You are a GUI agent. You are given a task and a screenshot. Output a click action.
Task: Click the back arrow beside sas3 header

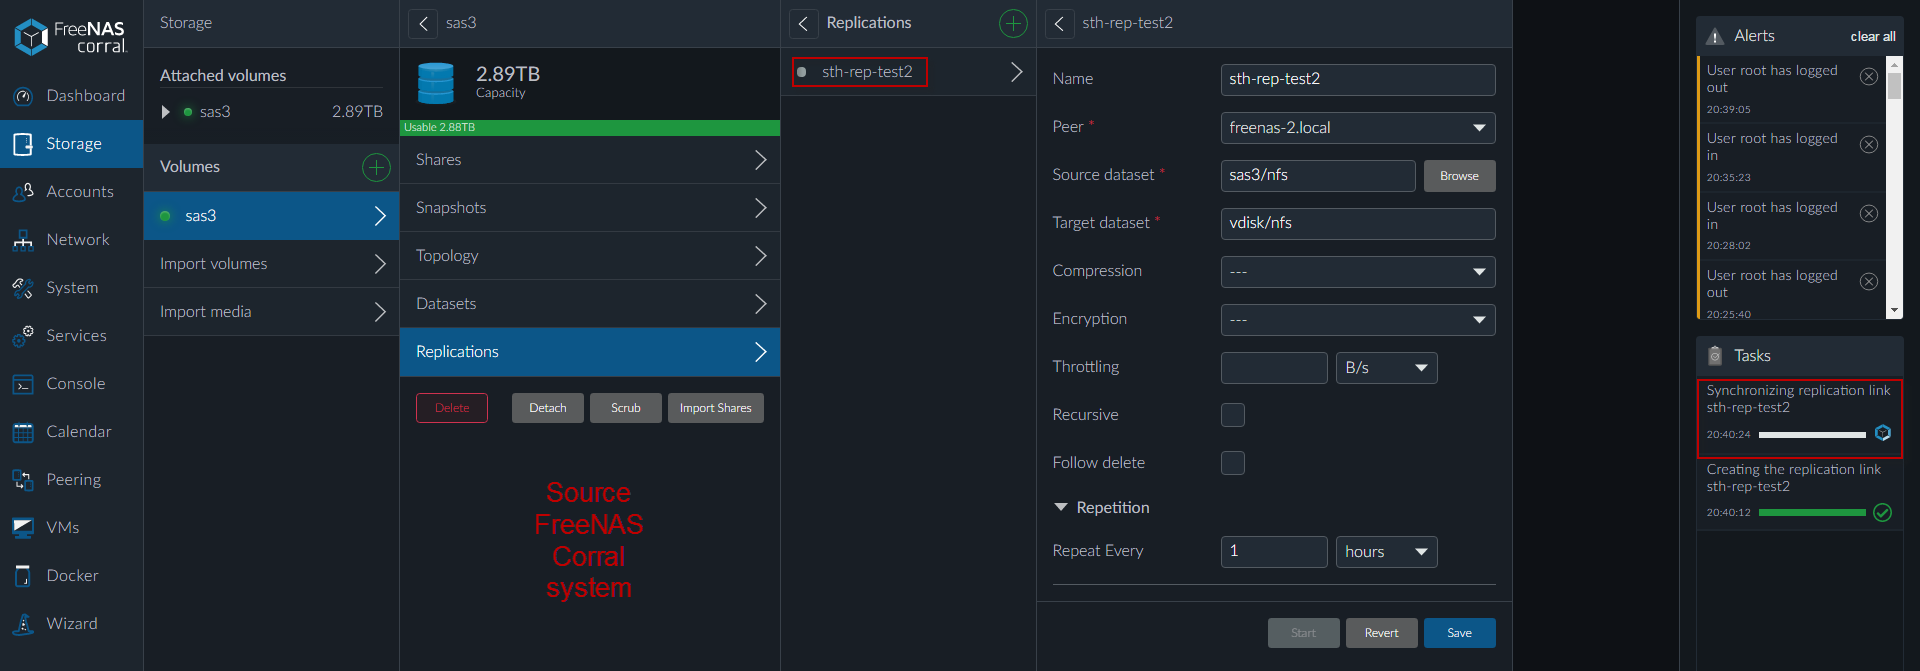pyautogui.click(x=423, y=23)
